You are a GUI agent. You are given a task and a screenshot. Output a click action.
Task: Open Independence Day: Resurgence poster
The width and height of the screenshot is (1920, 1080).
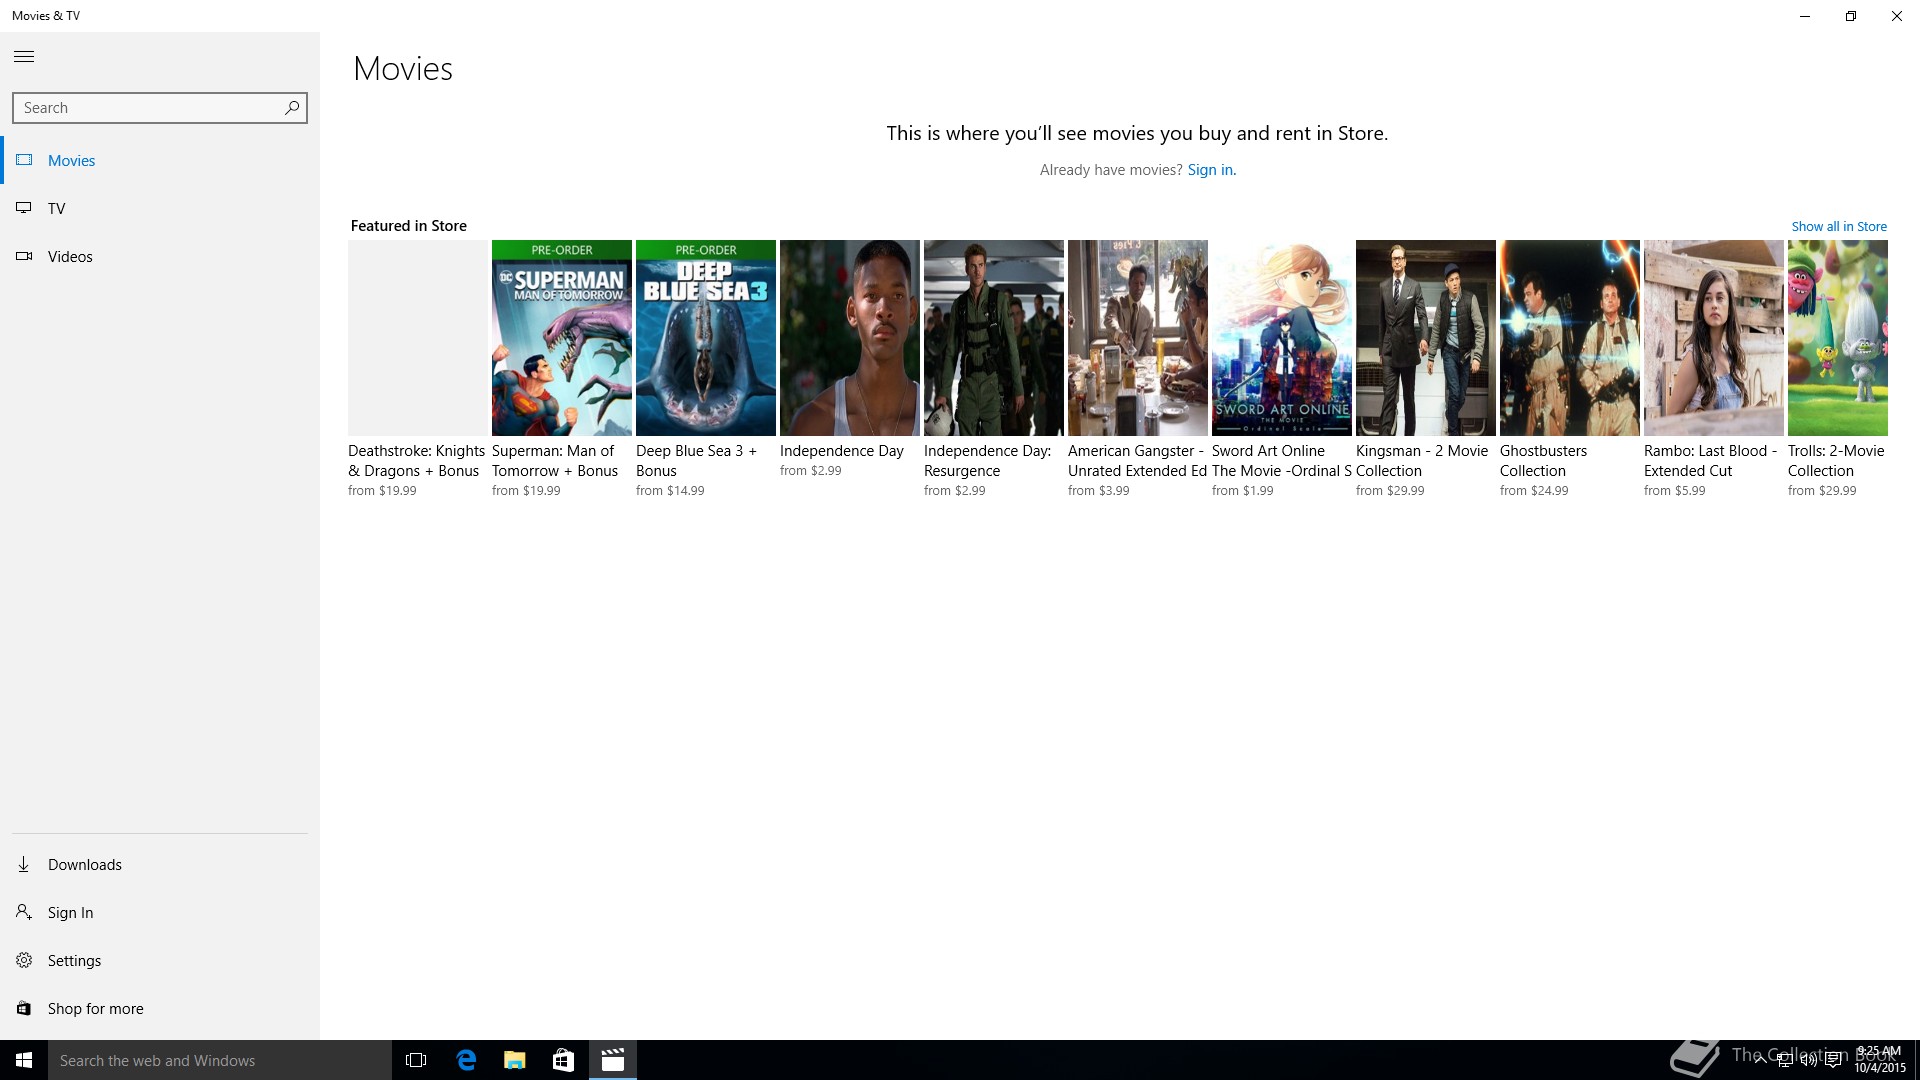[994, 338]
